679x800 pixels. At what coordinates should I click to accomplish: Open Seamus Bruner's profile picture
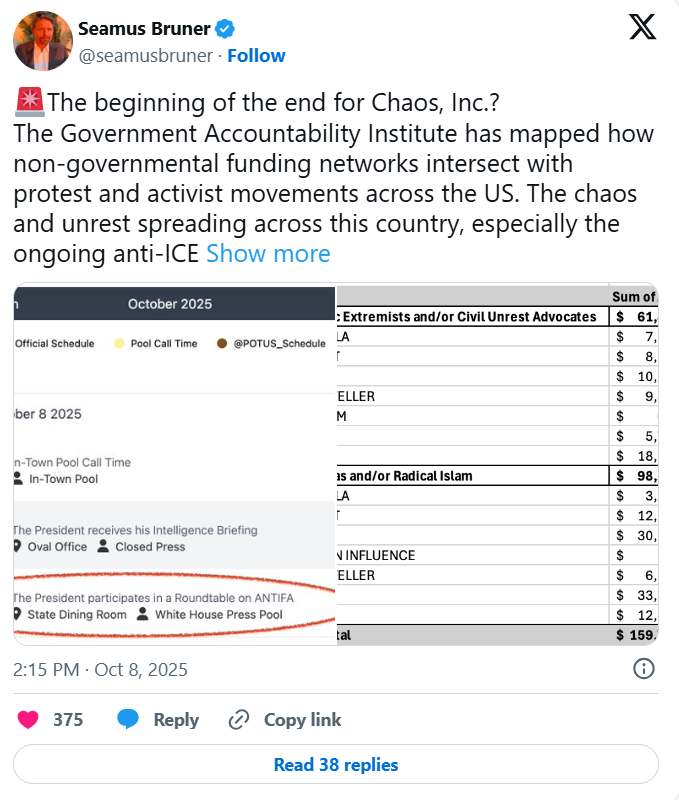(x=40, y=42)
